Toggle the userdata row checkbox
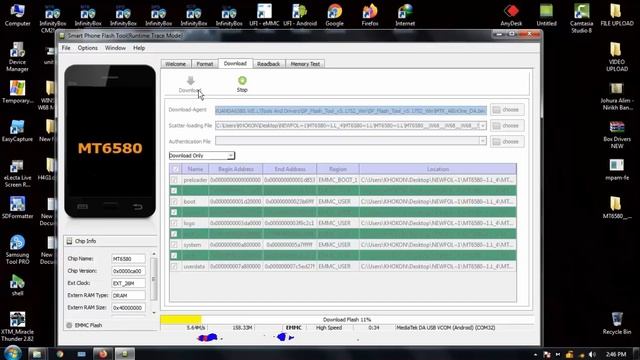640x360 pixels. (174, 267)
